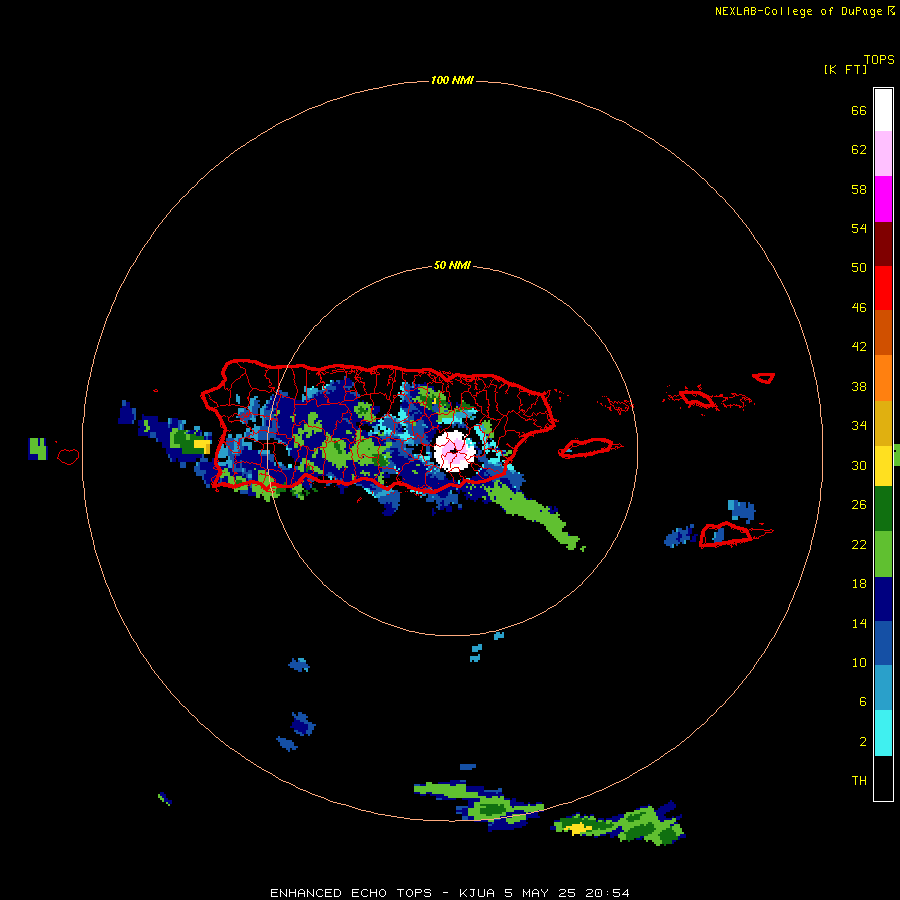Click the legend value 30
Screen dimensions: 900x900
point(859,465)
